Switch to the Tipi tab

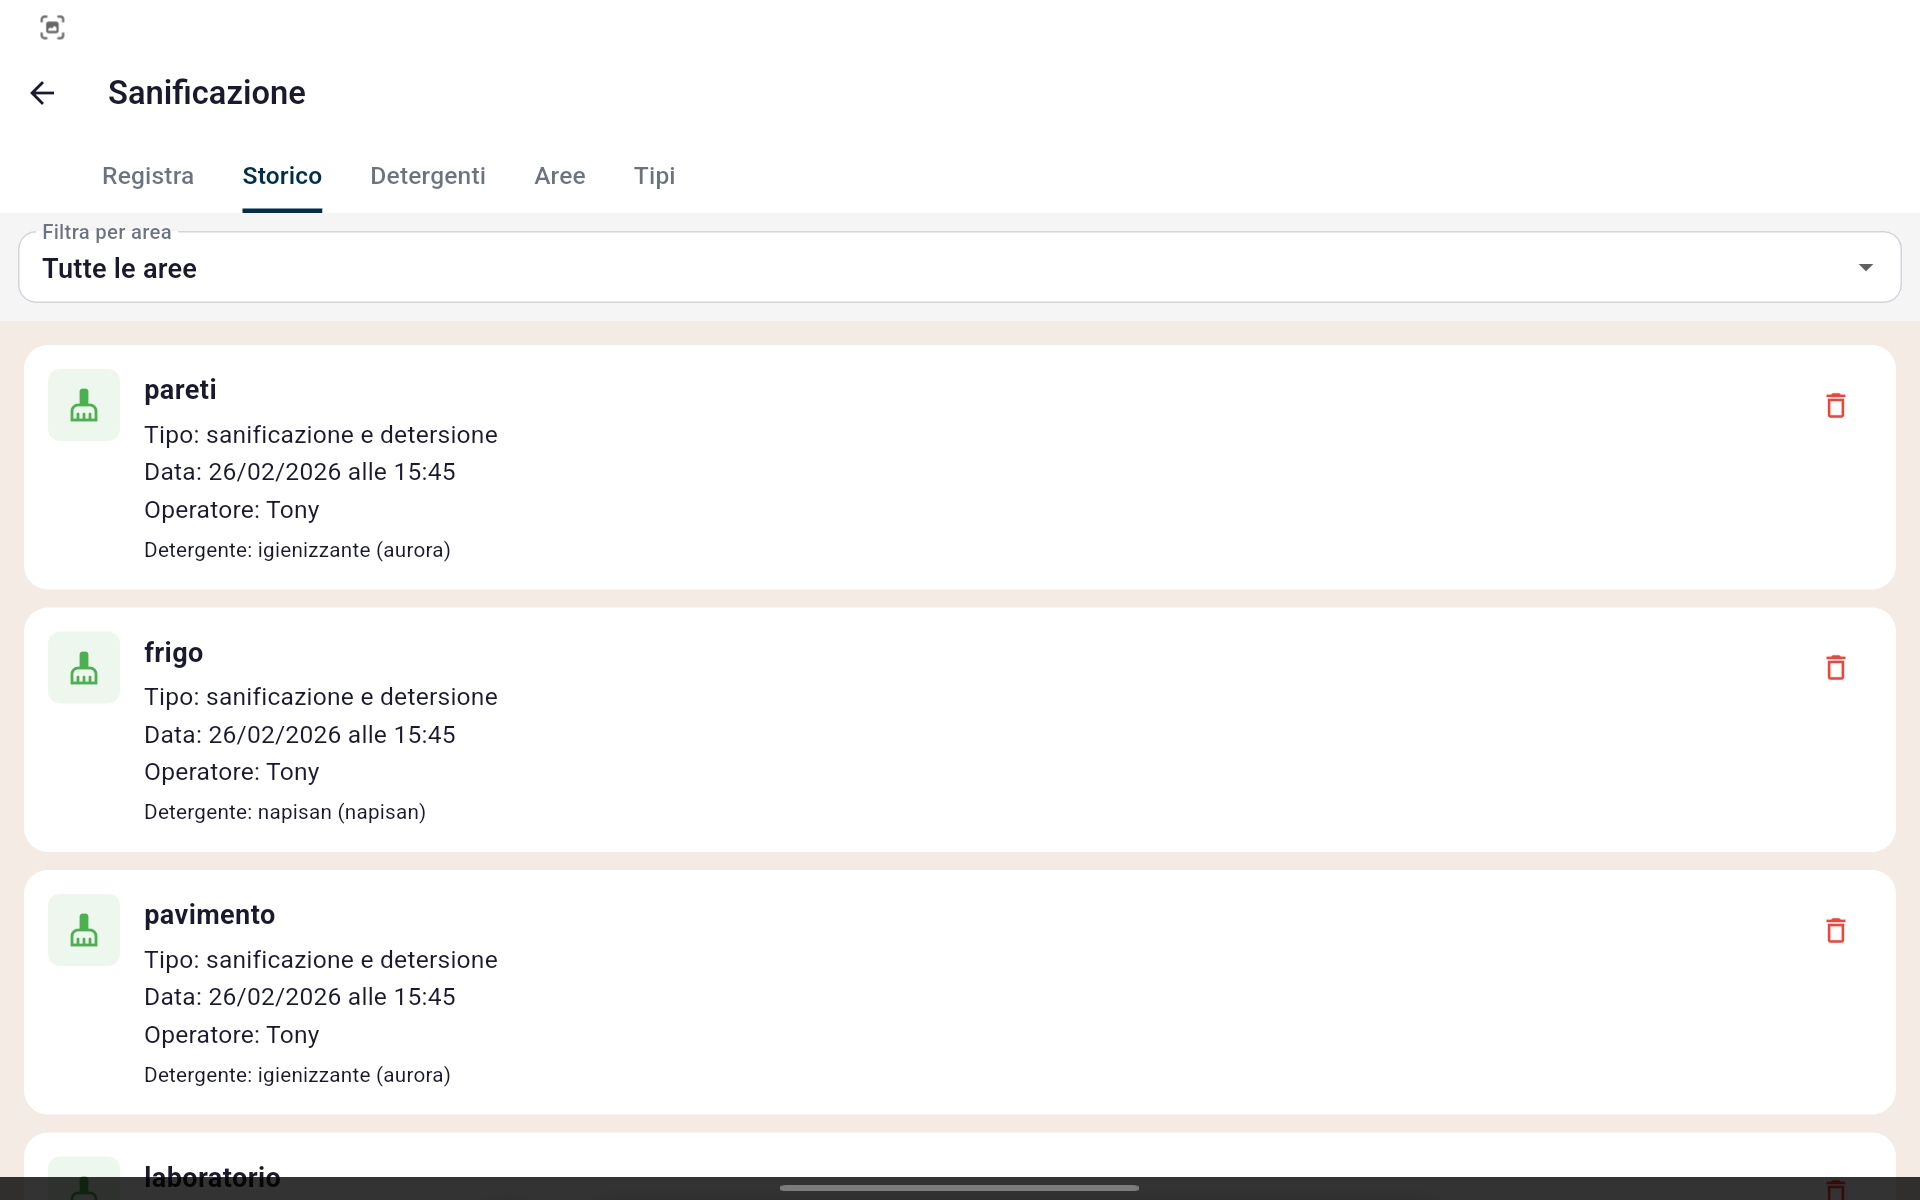(654, 176)
